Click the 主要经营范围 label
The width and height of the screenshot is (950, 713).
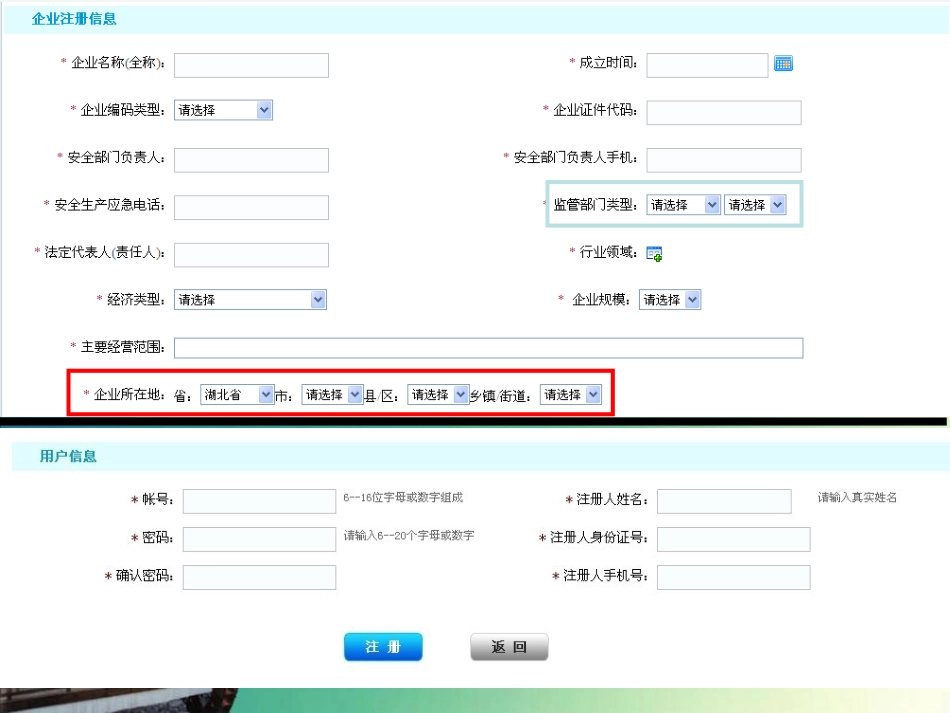click(x=122, y=347)
